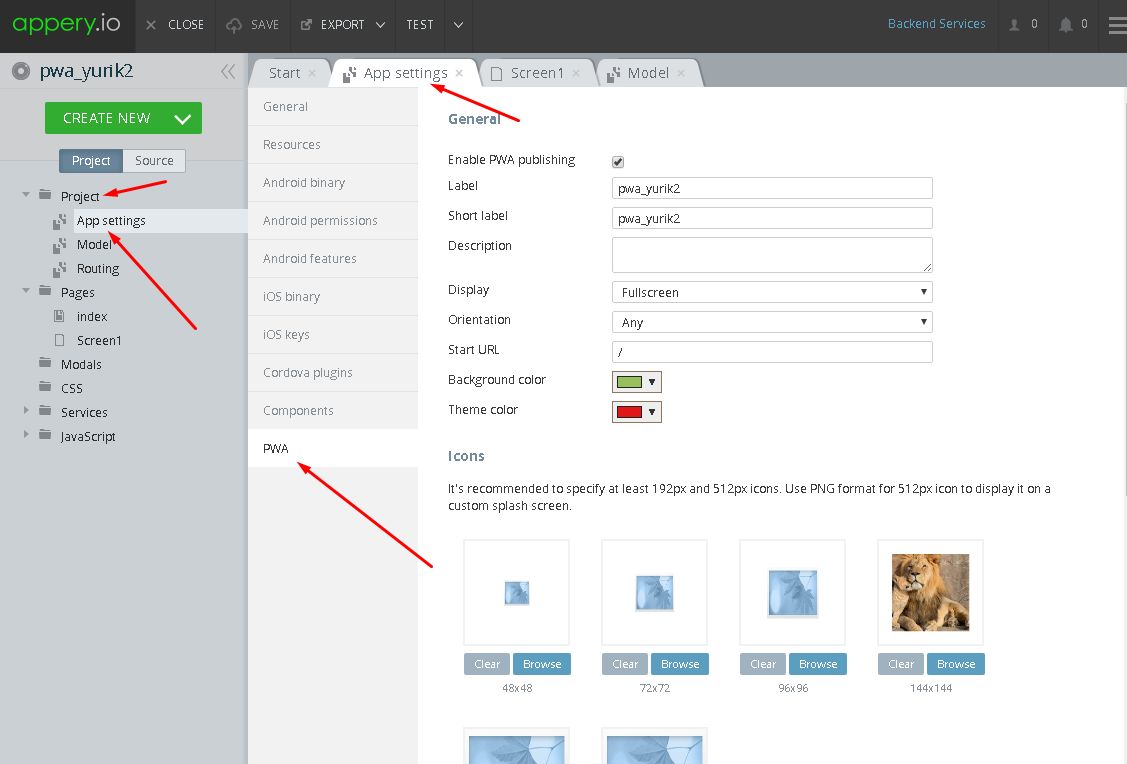Close the Model tab

[x=681, y=73]
